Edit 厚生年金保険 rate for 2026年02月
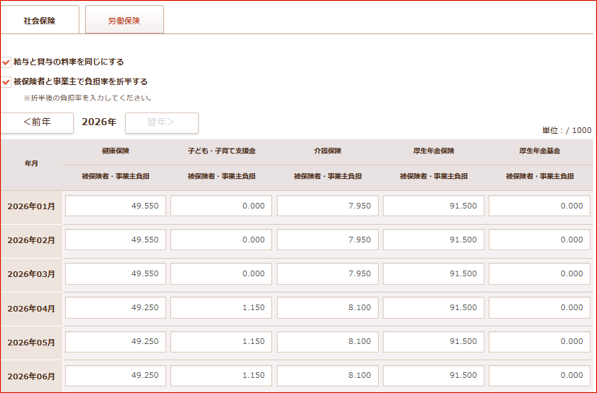 coord(433,240)
